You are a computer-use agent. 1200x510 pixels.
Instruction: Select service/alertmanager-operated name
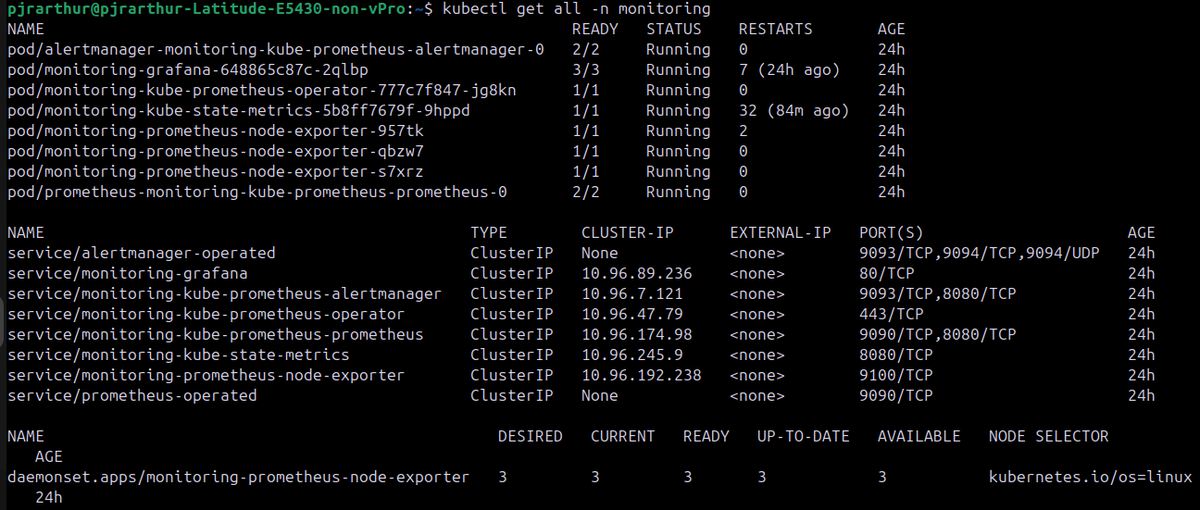click(x=141, y=253)
